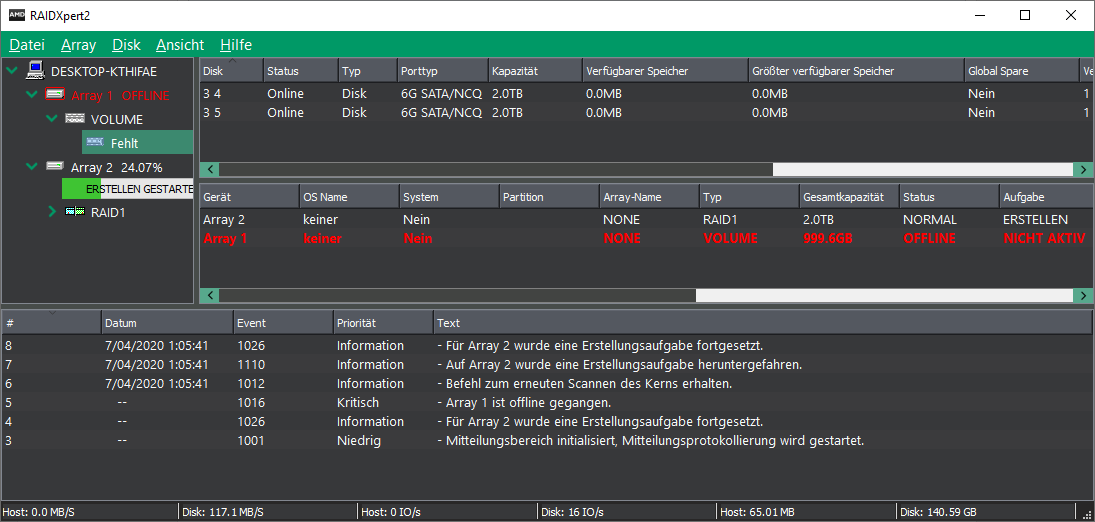Collapse the DESKTOP-KTHIFAE tree node
Viewport: 1095px width, 522px height.
coord(12,71)
